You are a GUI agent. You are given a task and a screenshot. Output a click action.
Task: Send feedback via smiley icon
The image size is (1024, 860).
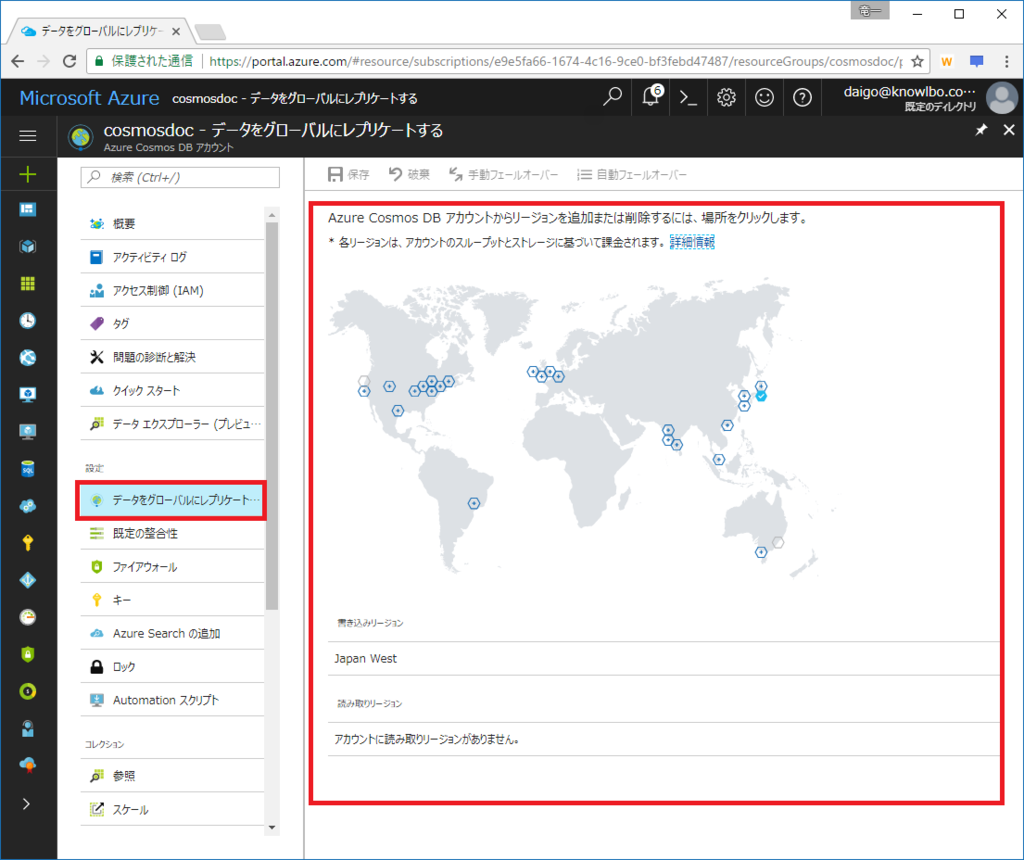click(764, 97)
